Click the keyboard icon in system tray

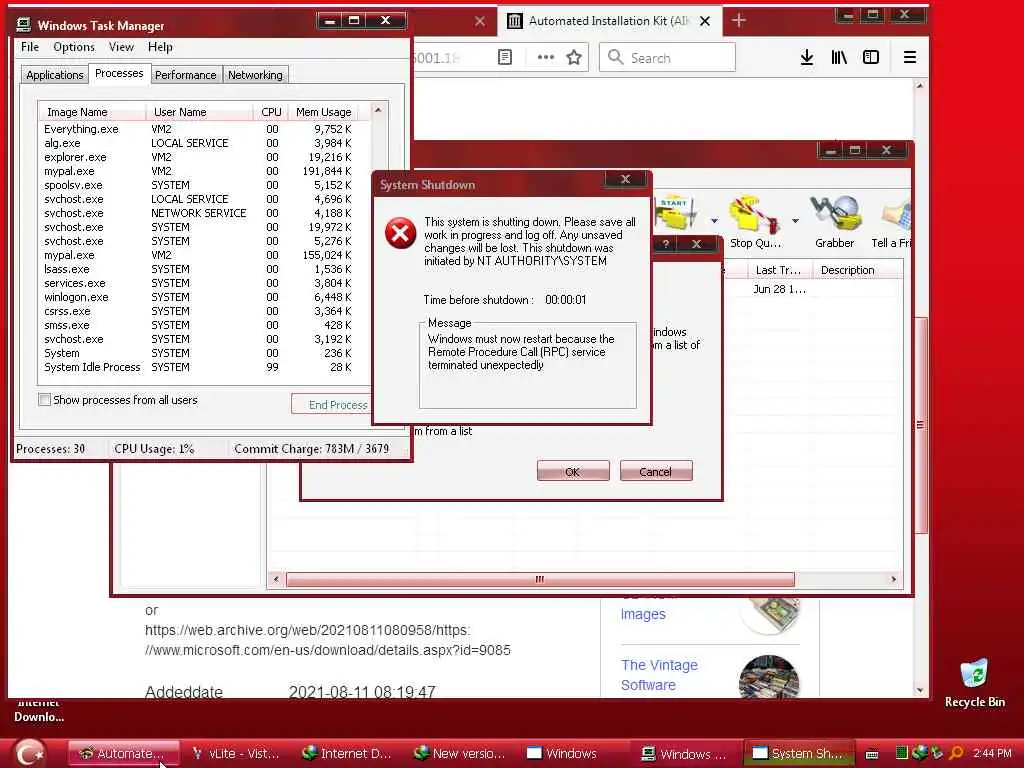click(872, 754)
